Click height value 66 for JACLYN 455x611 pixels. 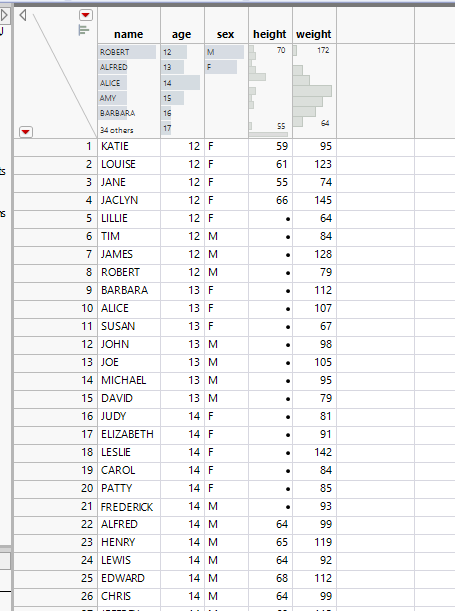point(270,200)
